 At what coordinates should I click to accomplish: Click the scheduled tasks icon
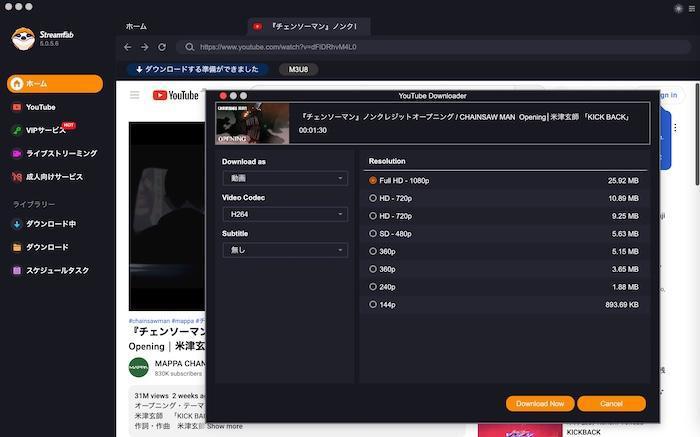coord(17,271)
